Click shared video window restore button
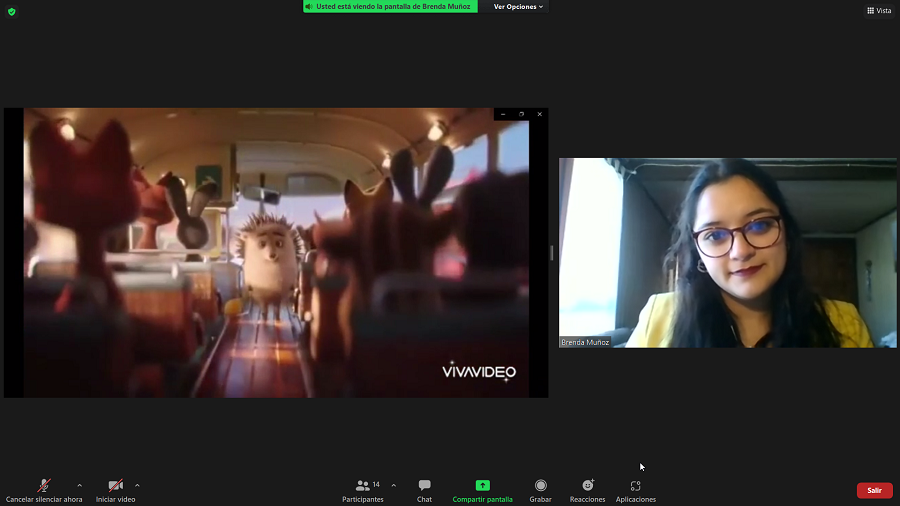The width and height of the screenshot is (900, 506). [521, 114]
